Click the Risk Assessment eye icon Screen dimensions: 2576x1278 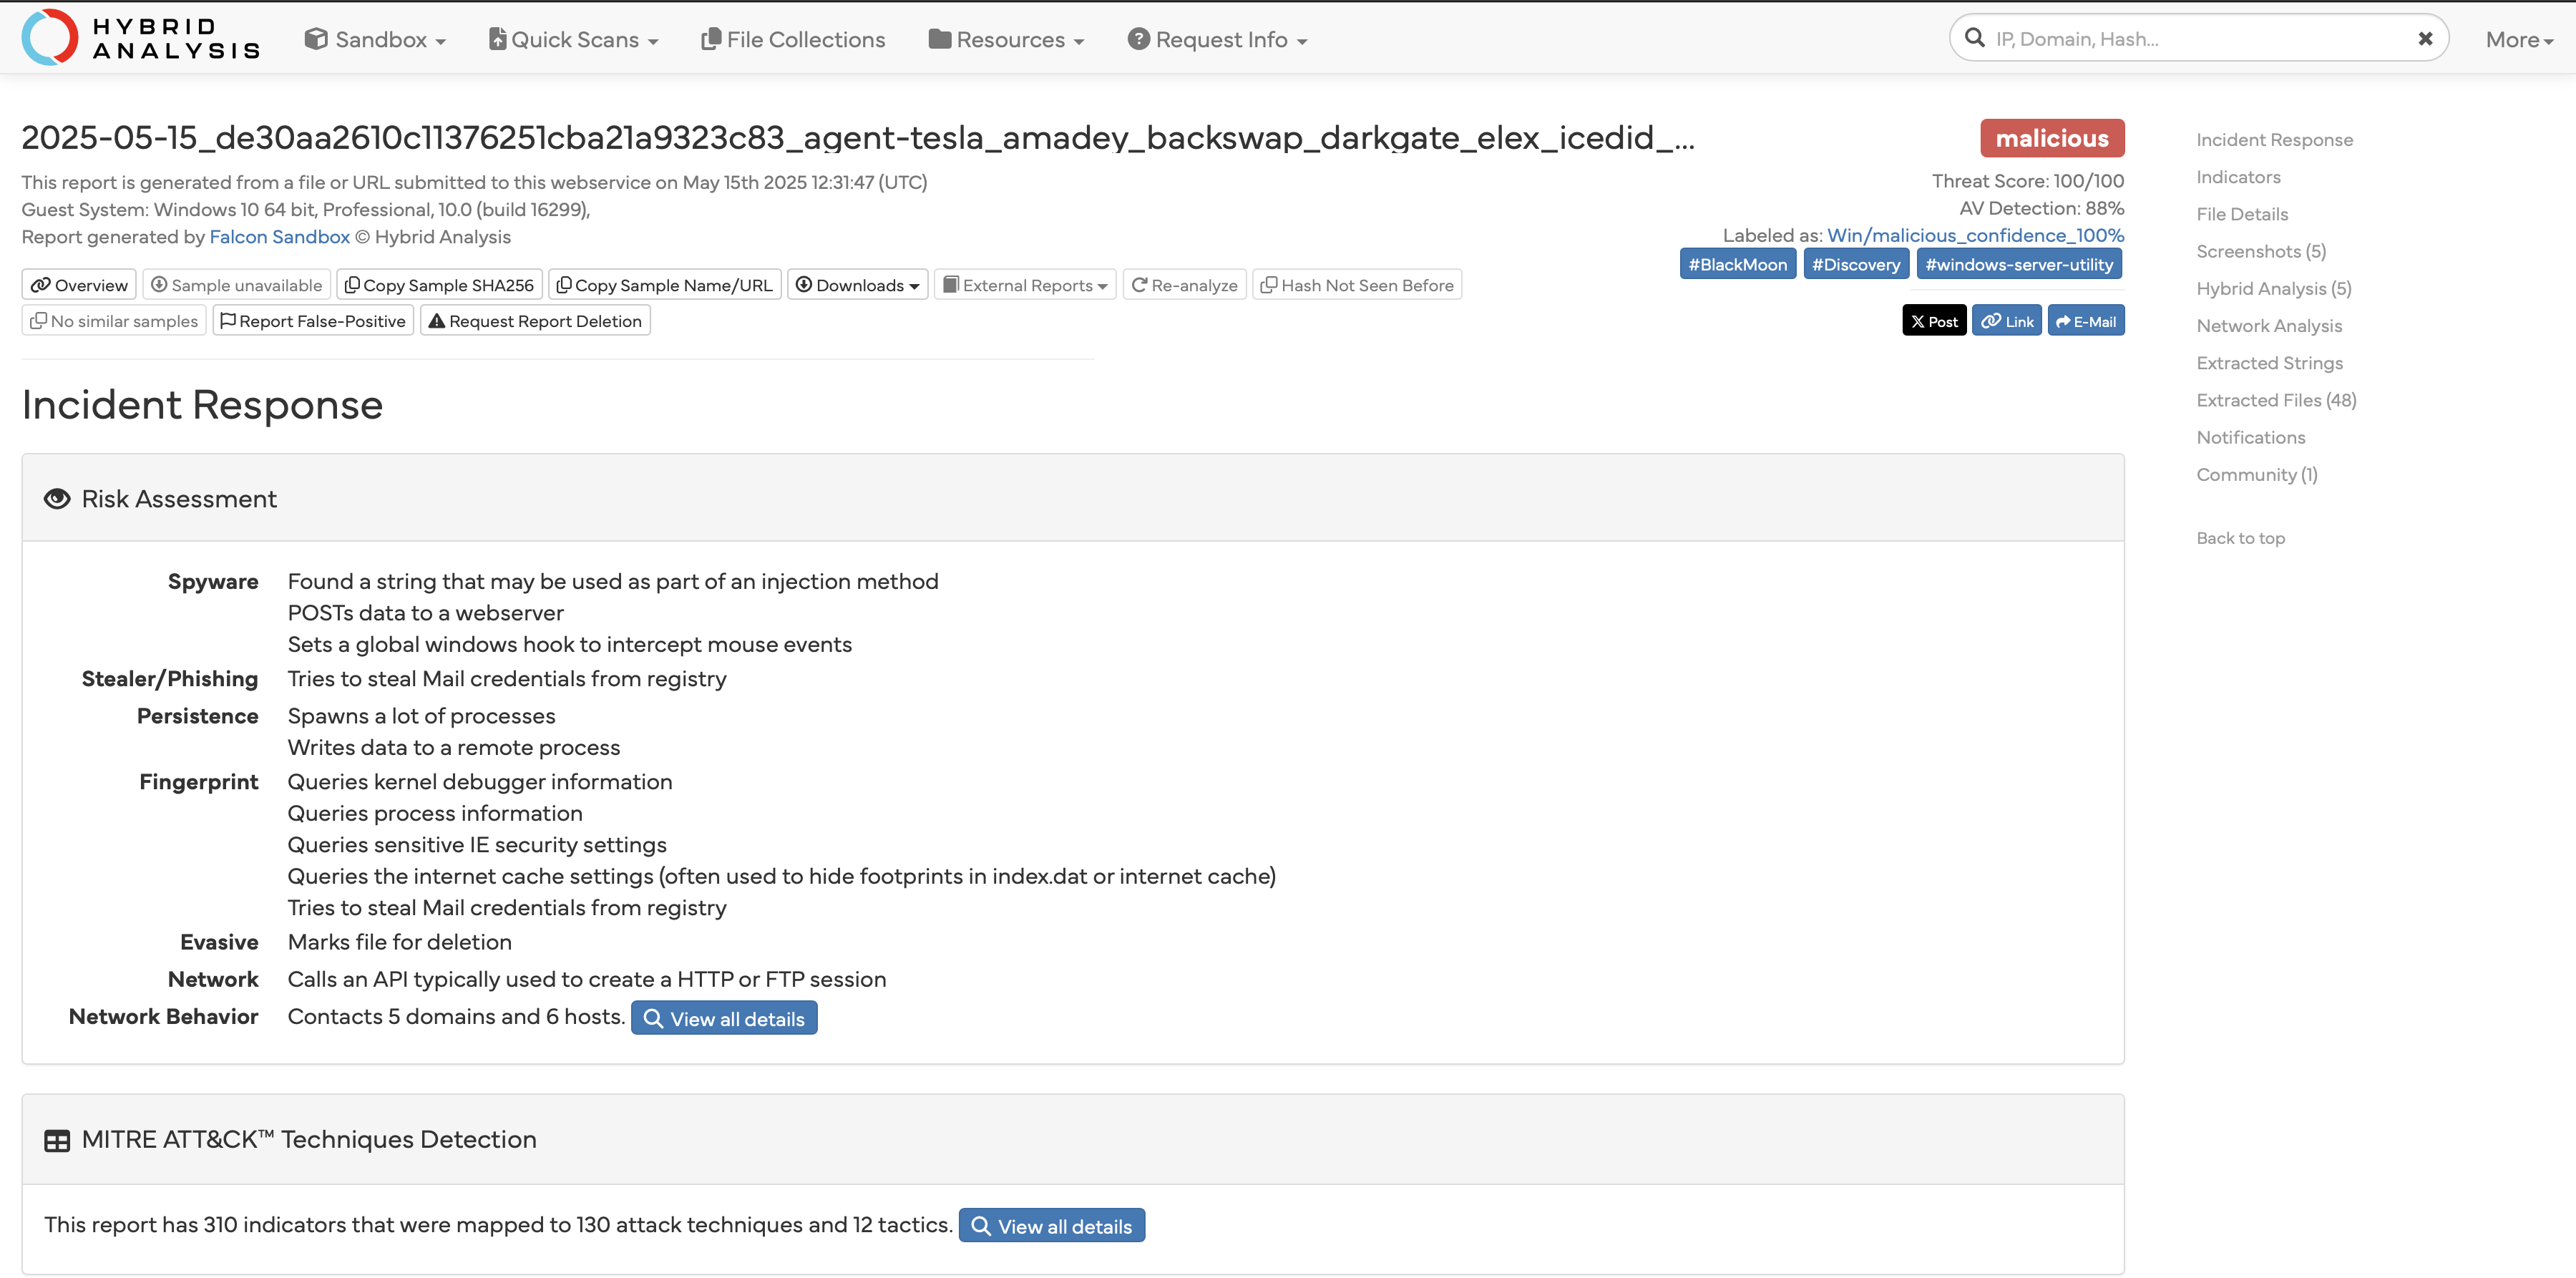point(57,499)
